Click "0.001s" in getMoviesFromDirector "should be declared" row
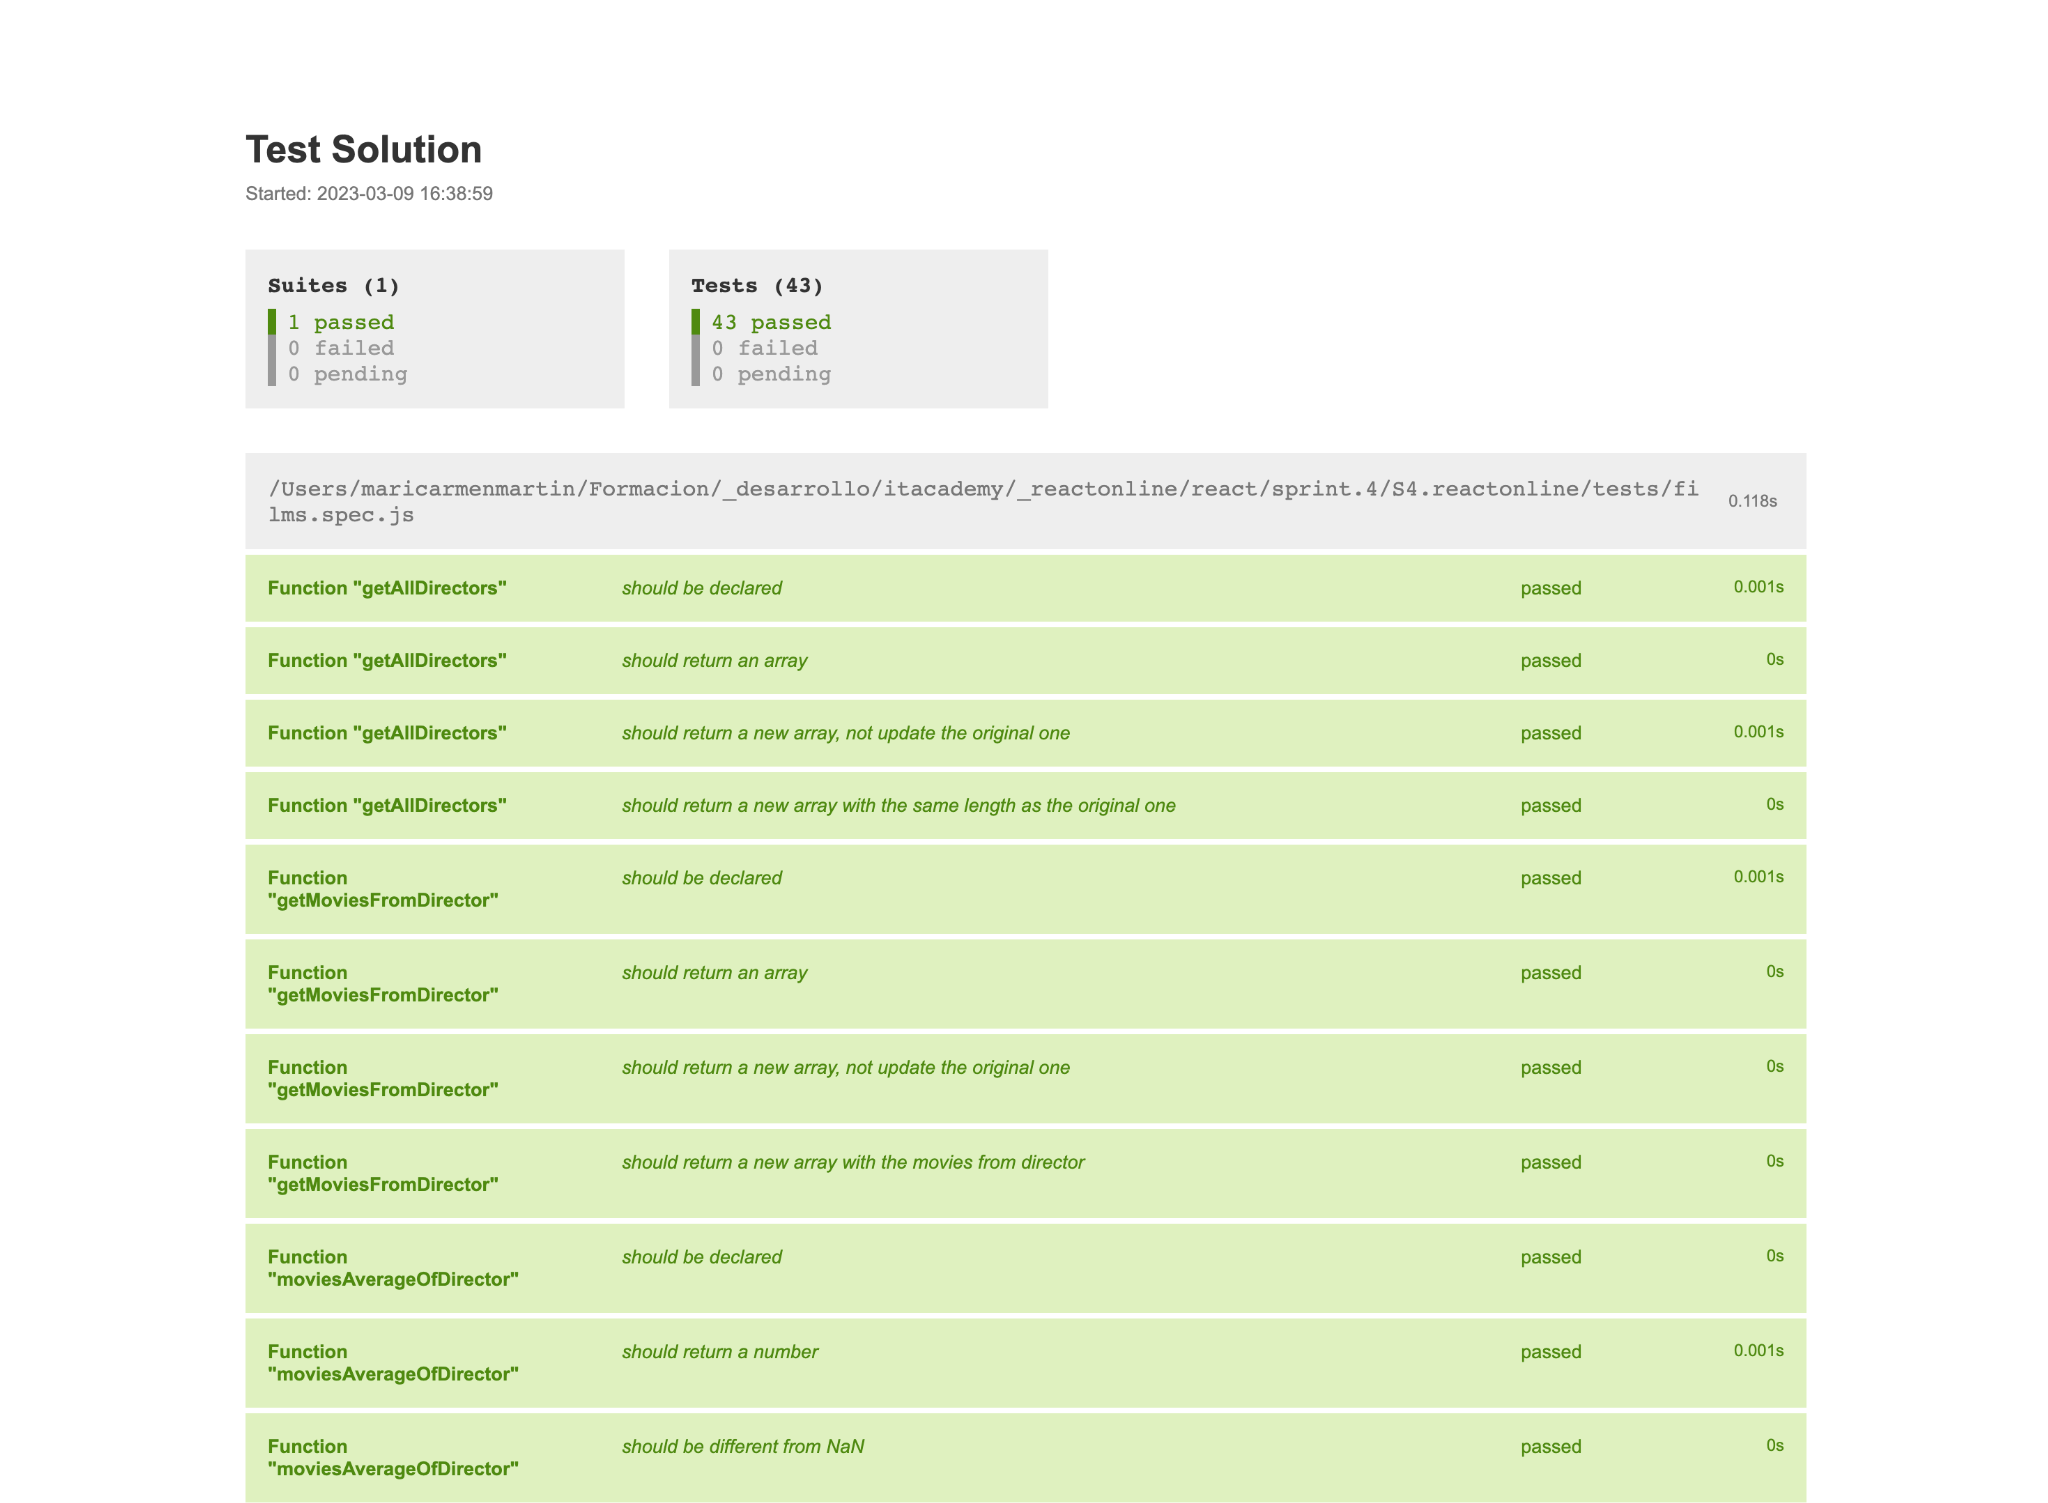This screenshot has height=1503, width=2048. coord(1759,877)
